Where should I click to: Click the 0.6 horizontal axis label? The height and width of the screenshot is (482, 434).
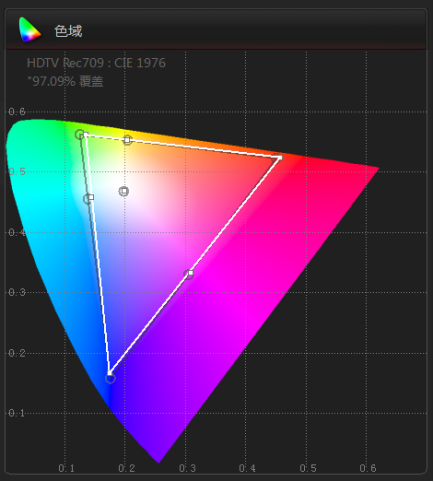pyautogui.click(x=368, y=468)
